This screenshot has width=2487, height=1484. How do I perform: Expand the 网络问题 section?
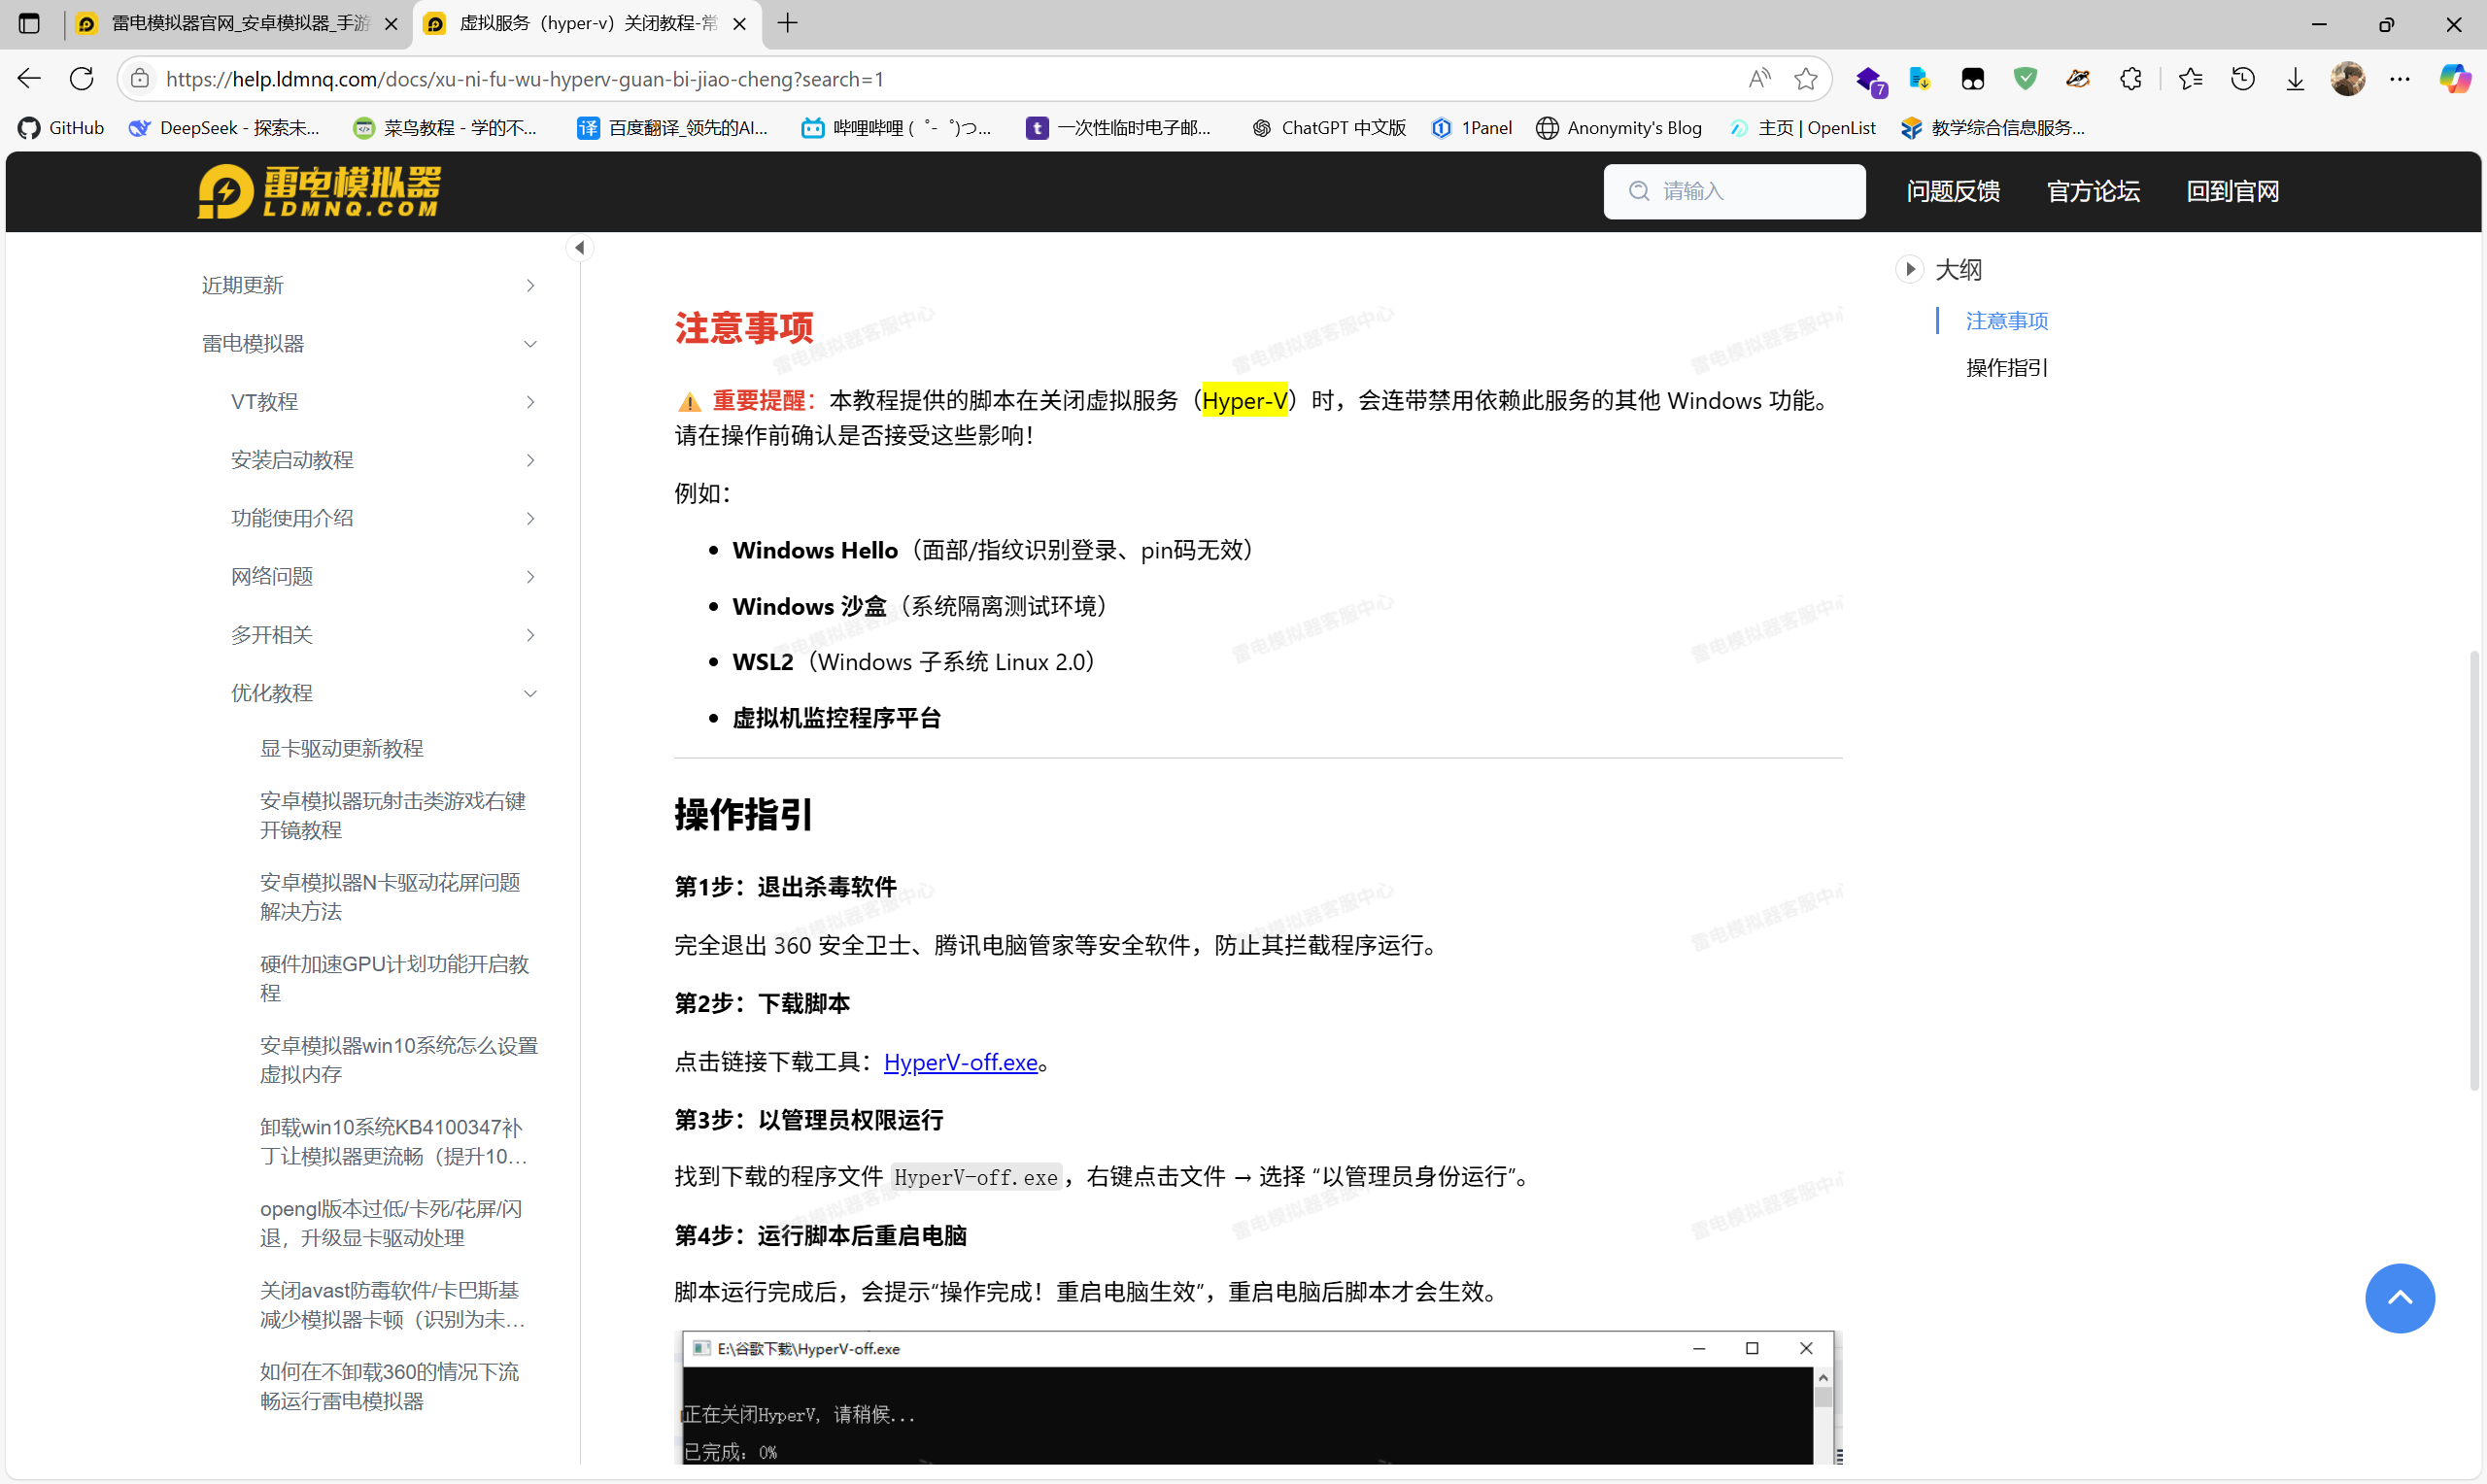coord(383,577)
